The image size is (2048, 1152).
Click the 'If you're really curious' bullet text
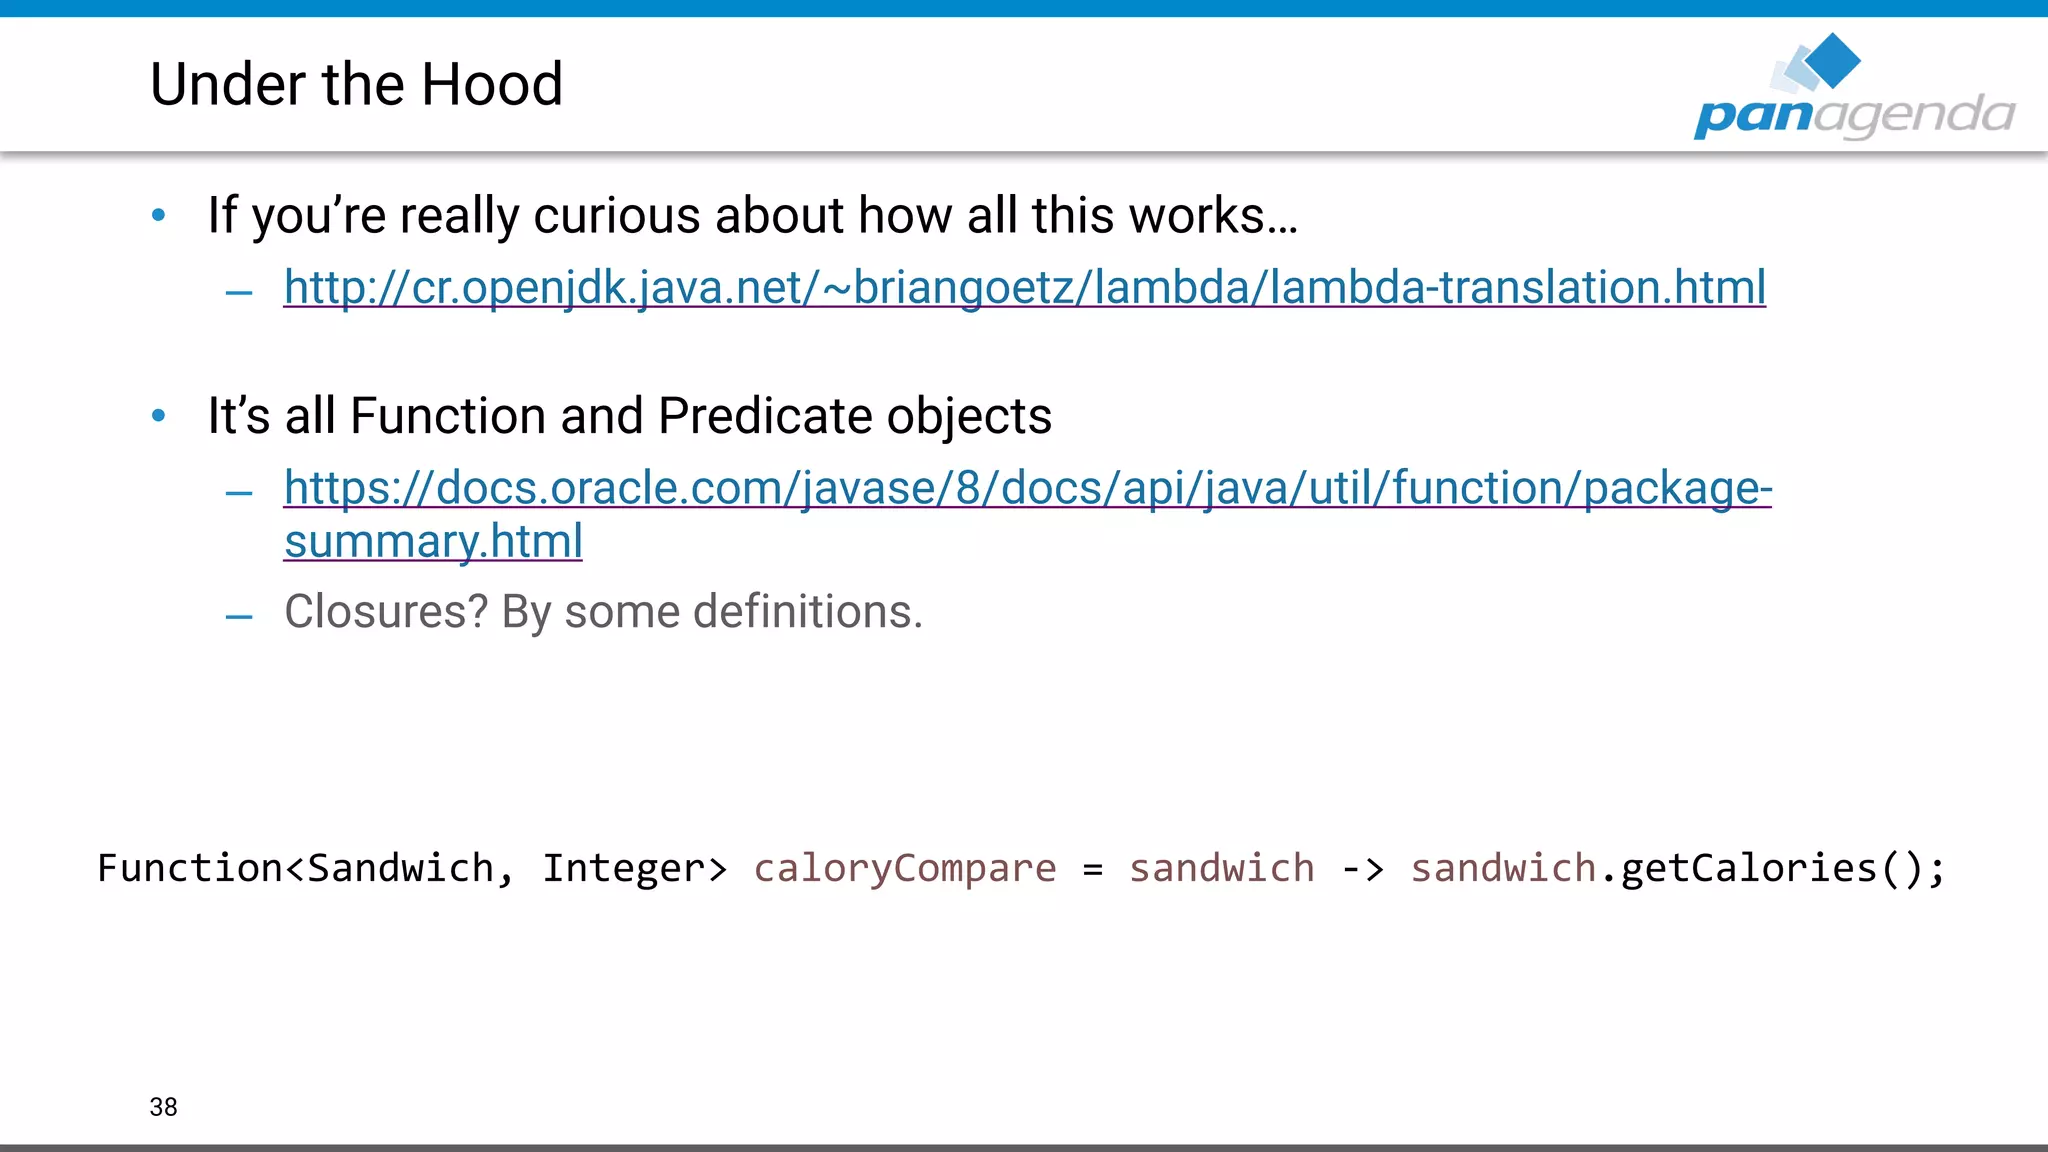(752, 216)
